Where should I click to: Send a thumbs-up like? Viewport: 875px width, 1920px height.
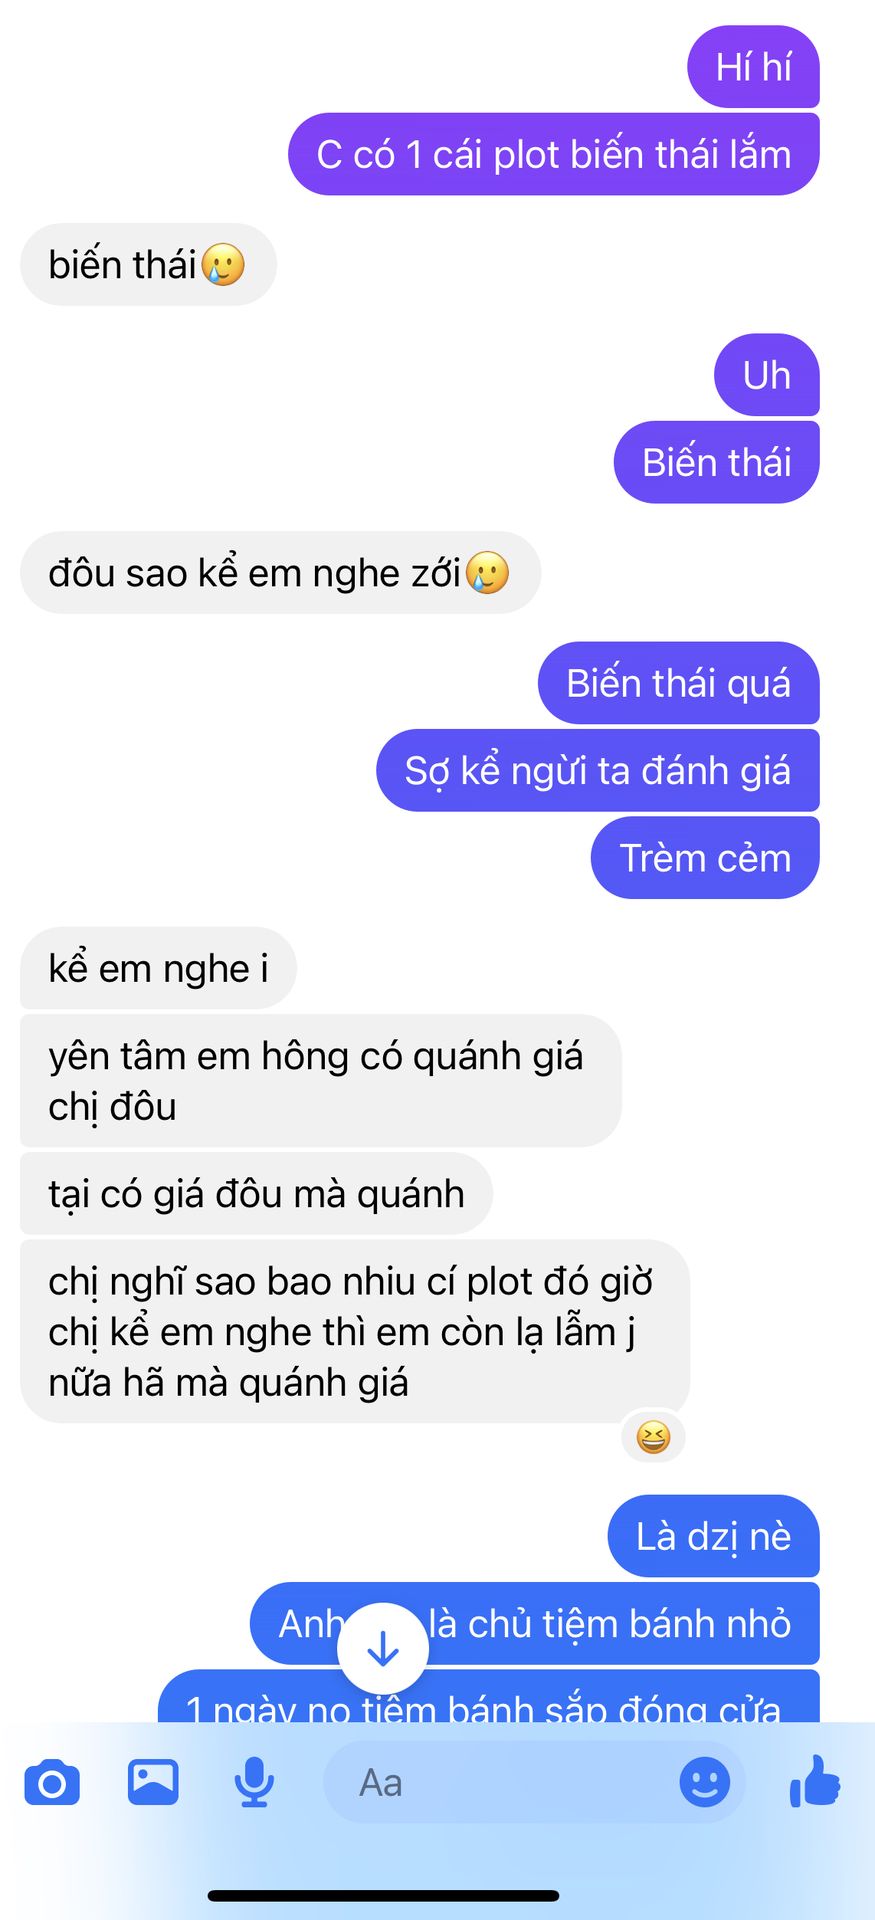(815, 1781)
